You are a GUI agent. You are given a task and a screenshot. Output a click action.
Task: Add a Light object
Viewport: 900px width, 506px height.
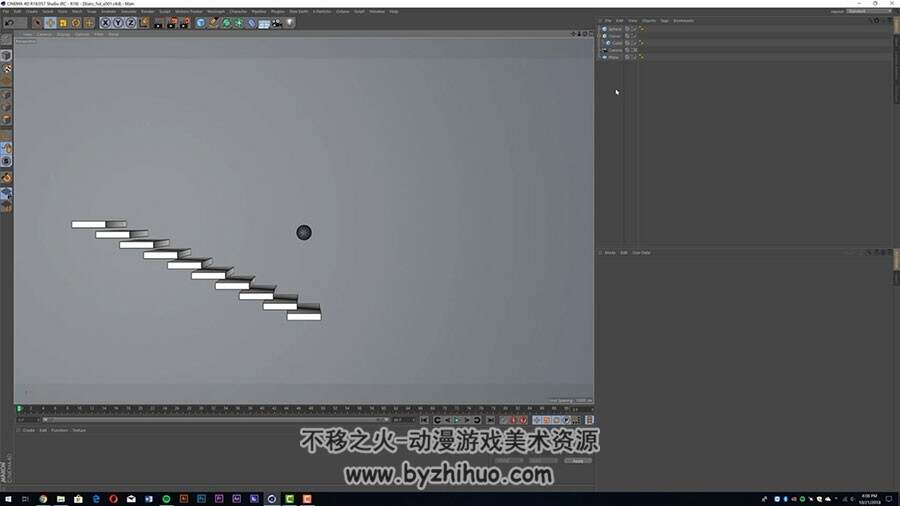point(290,23)
